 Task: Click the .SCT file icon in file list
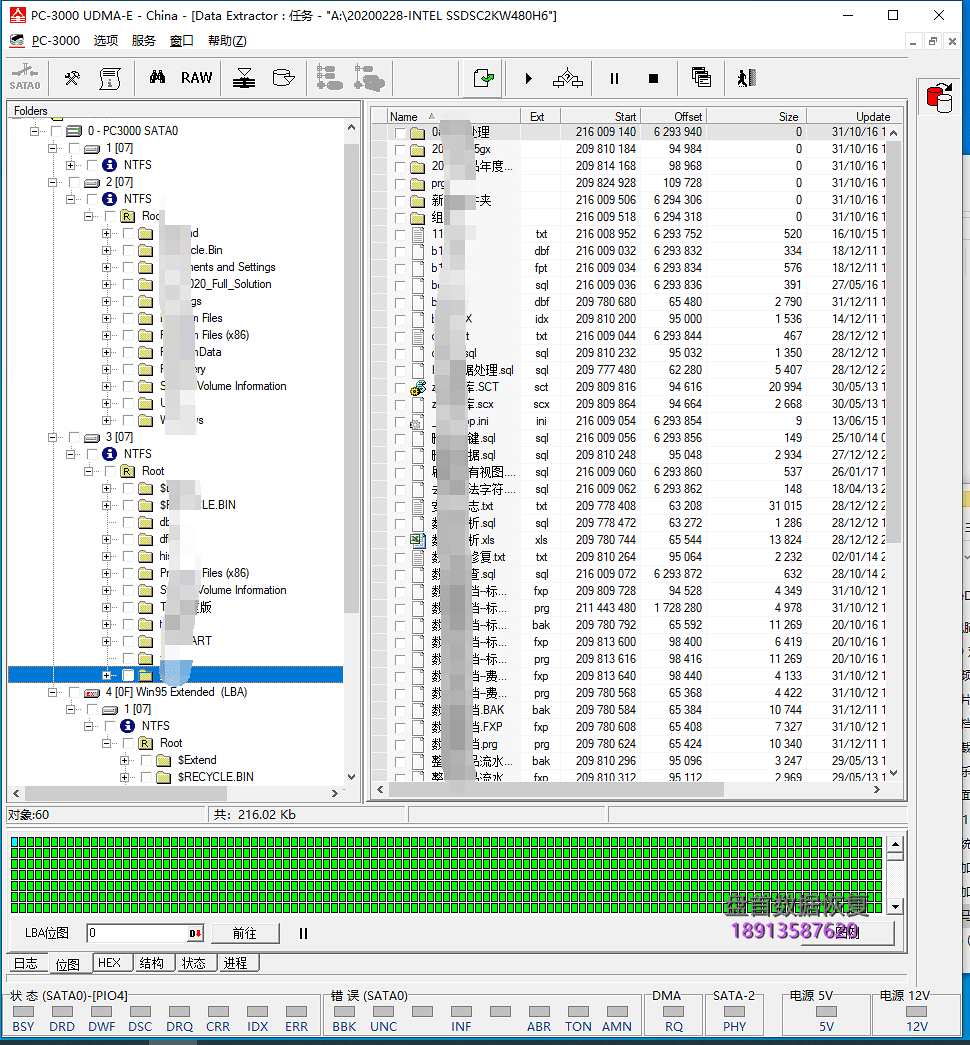[x=418, y=387]
